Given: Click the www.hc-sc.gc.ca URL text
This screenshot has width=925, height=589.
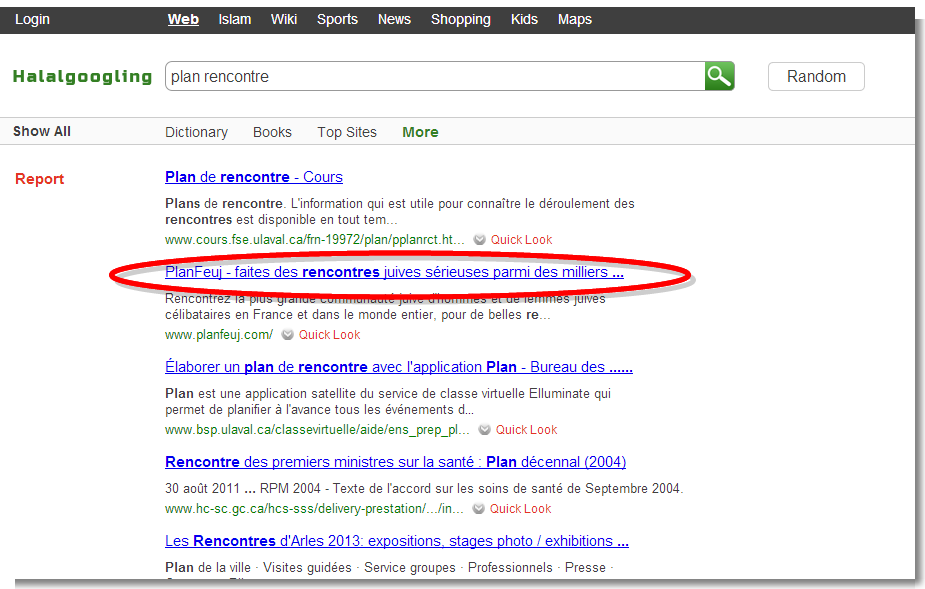Looking at the screenshot, I should click(314, 509).
